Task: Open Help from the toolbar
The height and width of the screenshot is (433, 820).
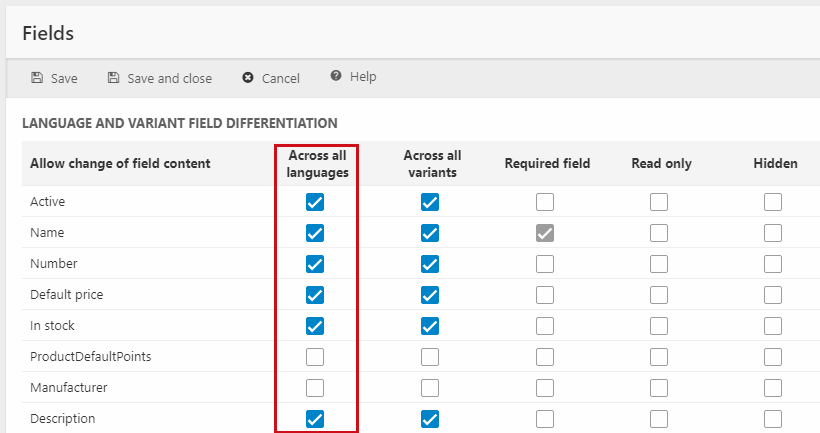Action: click(x=362, y=77)
